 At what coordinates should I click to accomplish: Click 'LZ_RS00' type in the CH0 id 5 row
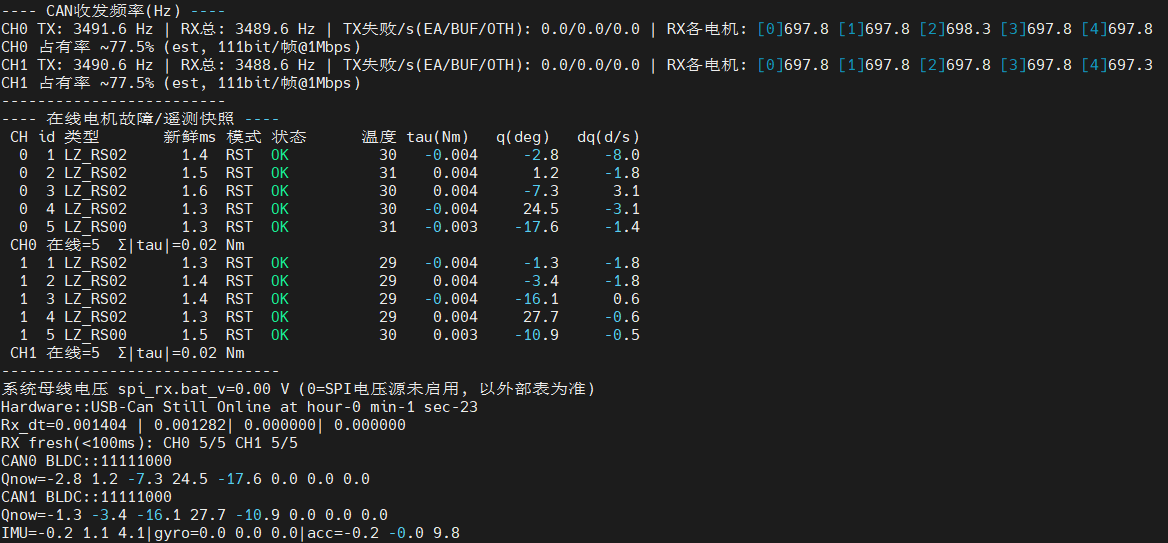click(x=95, y=227)
